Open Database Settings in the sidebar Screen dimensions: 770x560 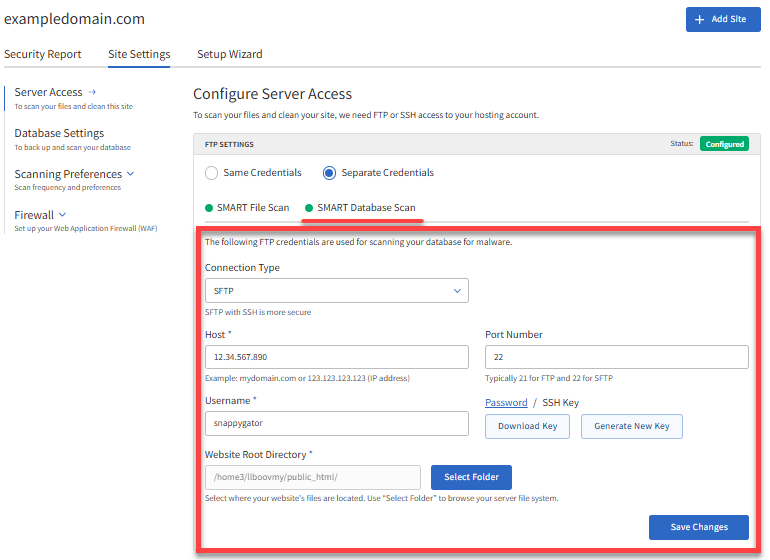[x=59, y=133]
